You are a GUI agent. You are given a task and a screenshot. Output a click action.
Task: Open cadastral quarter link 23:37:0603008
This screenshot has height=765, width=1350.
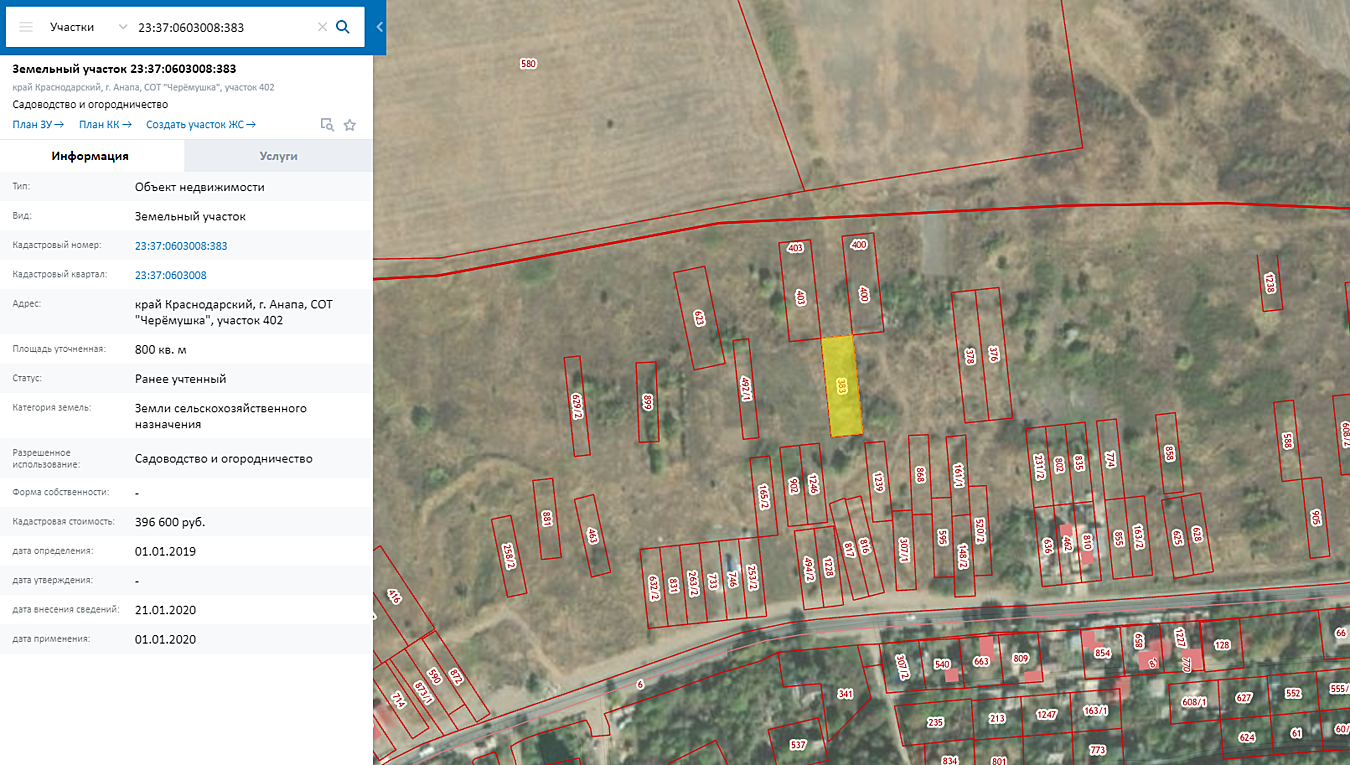(x=171, y=275)
